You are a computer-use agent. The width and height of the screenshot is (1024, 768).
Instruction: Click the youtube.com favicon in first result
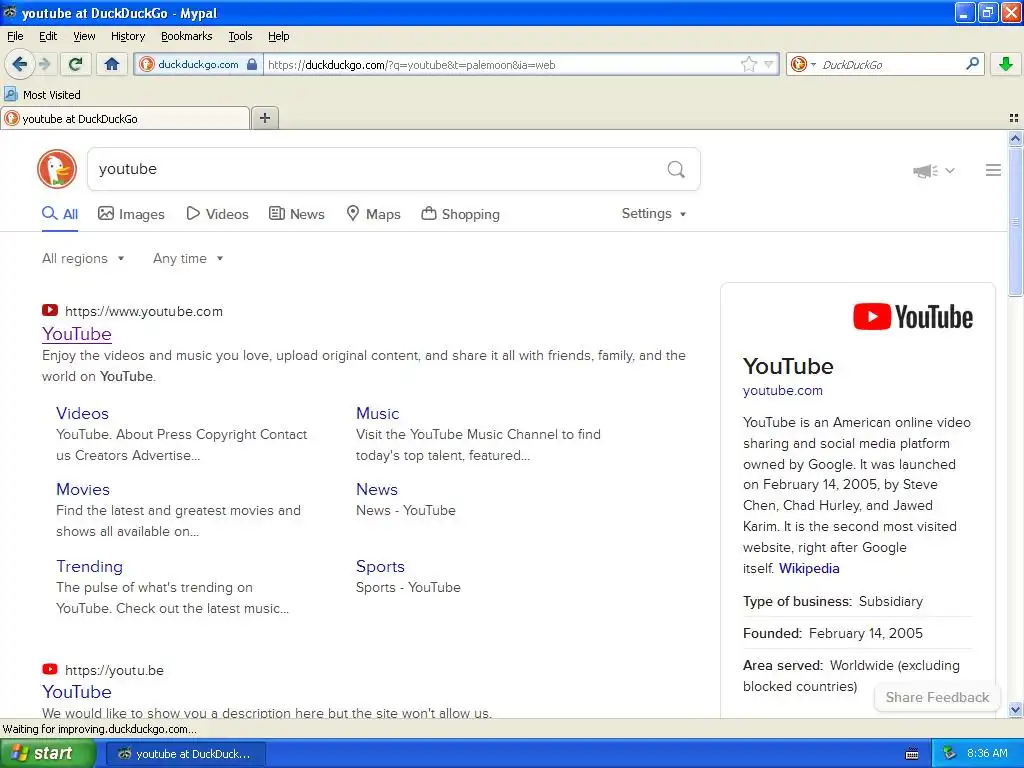(50, 310)
